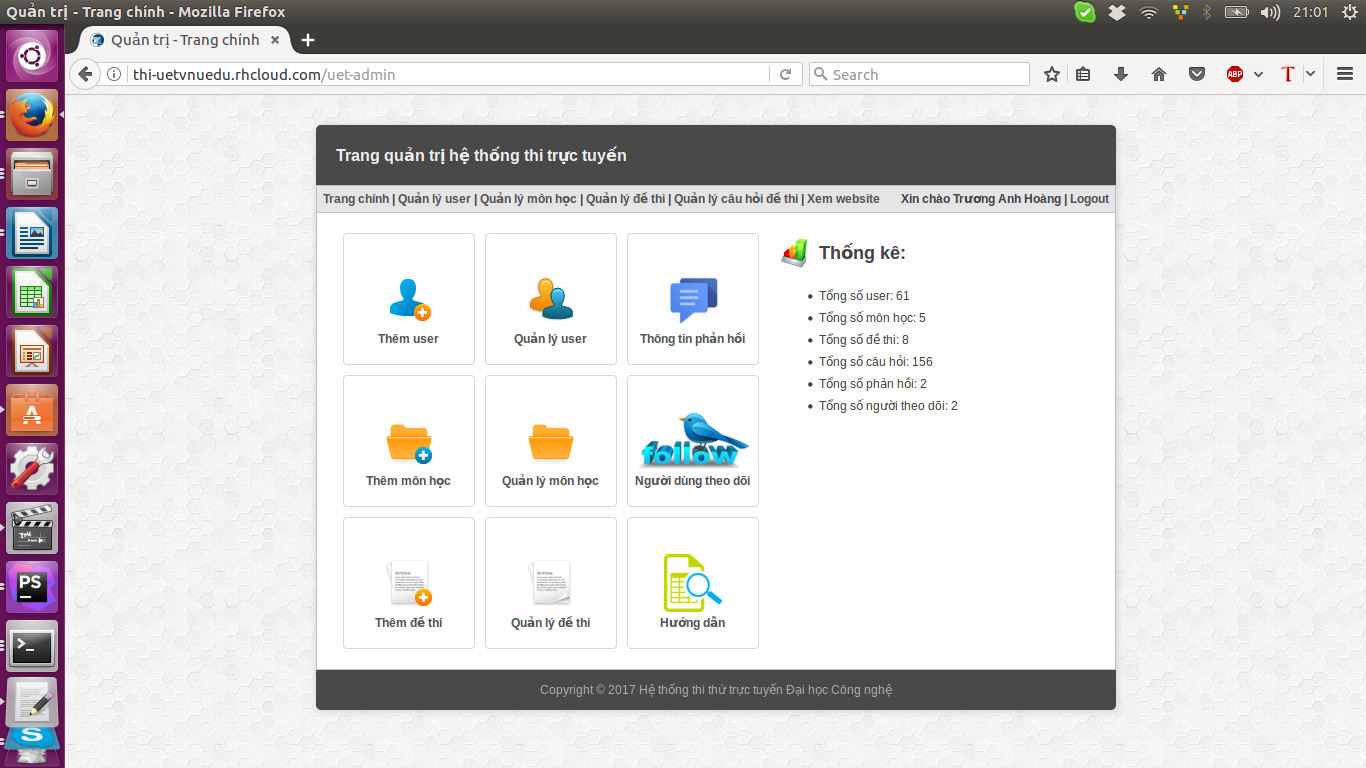Open Quản lý đề thi document icon
This screenshot has width=1366, height=768.
(x=551, y=583)
